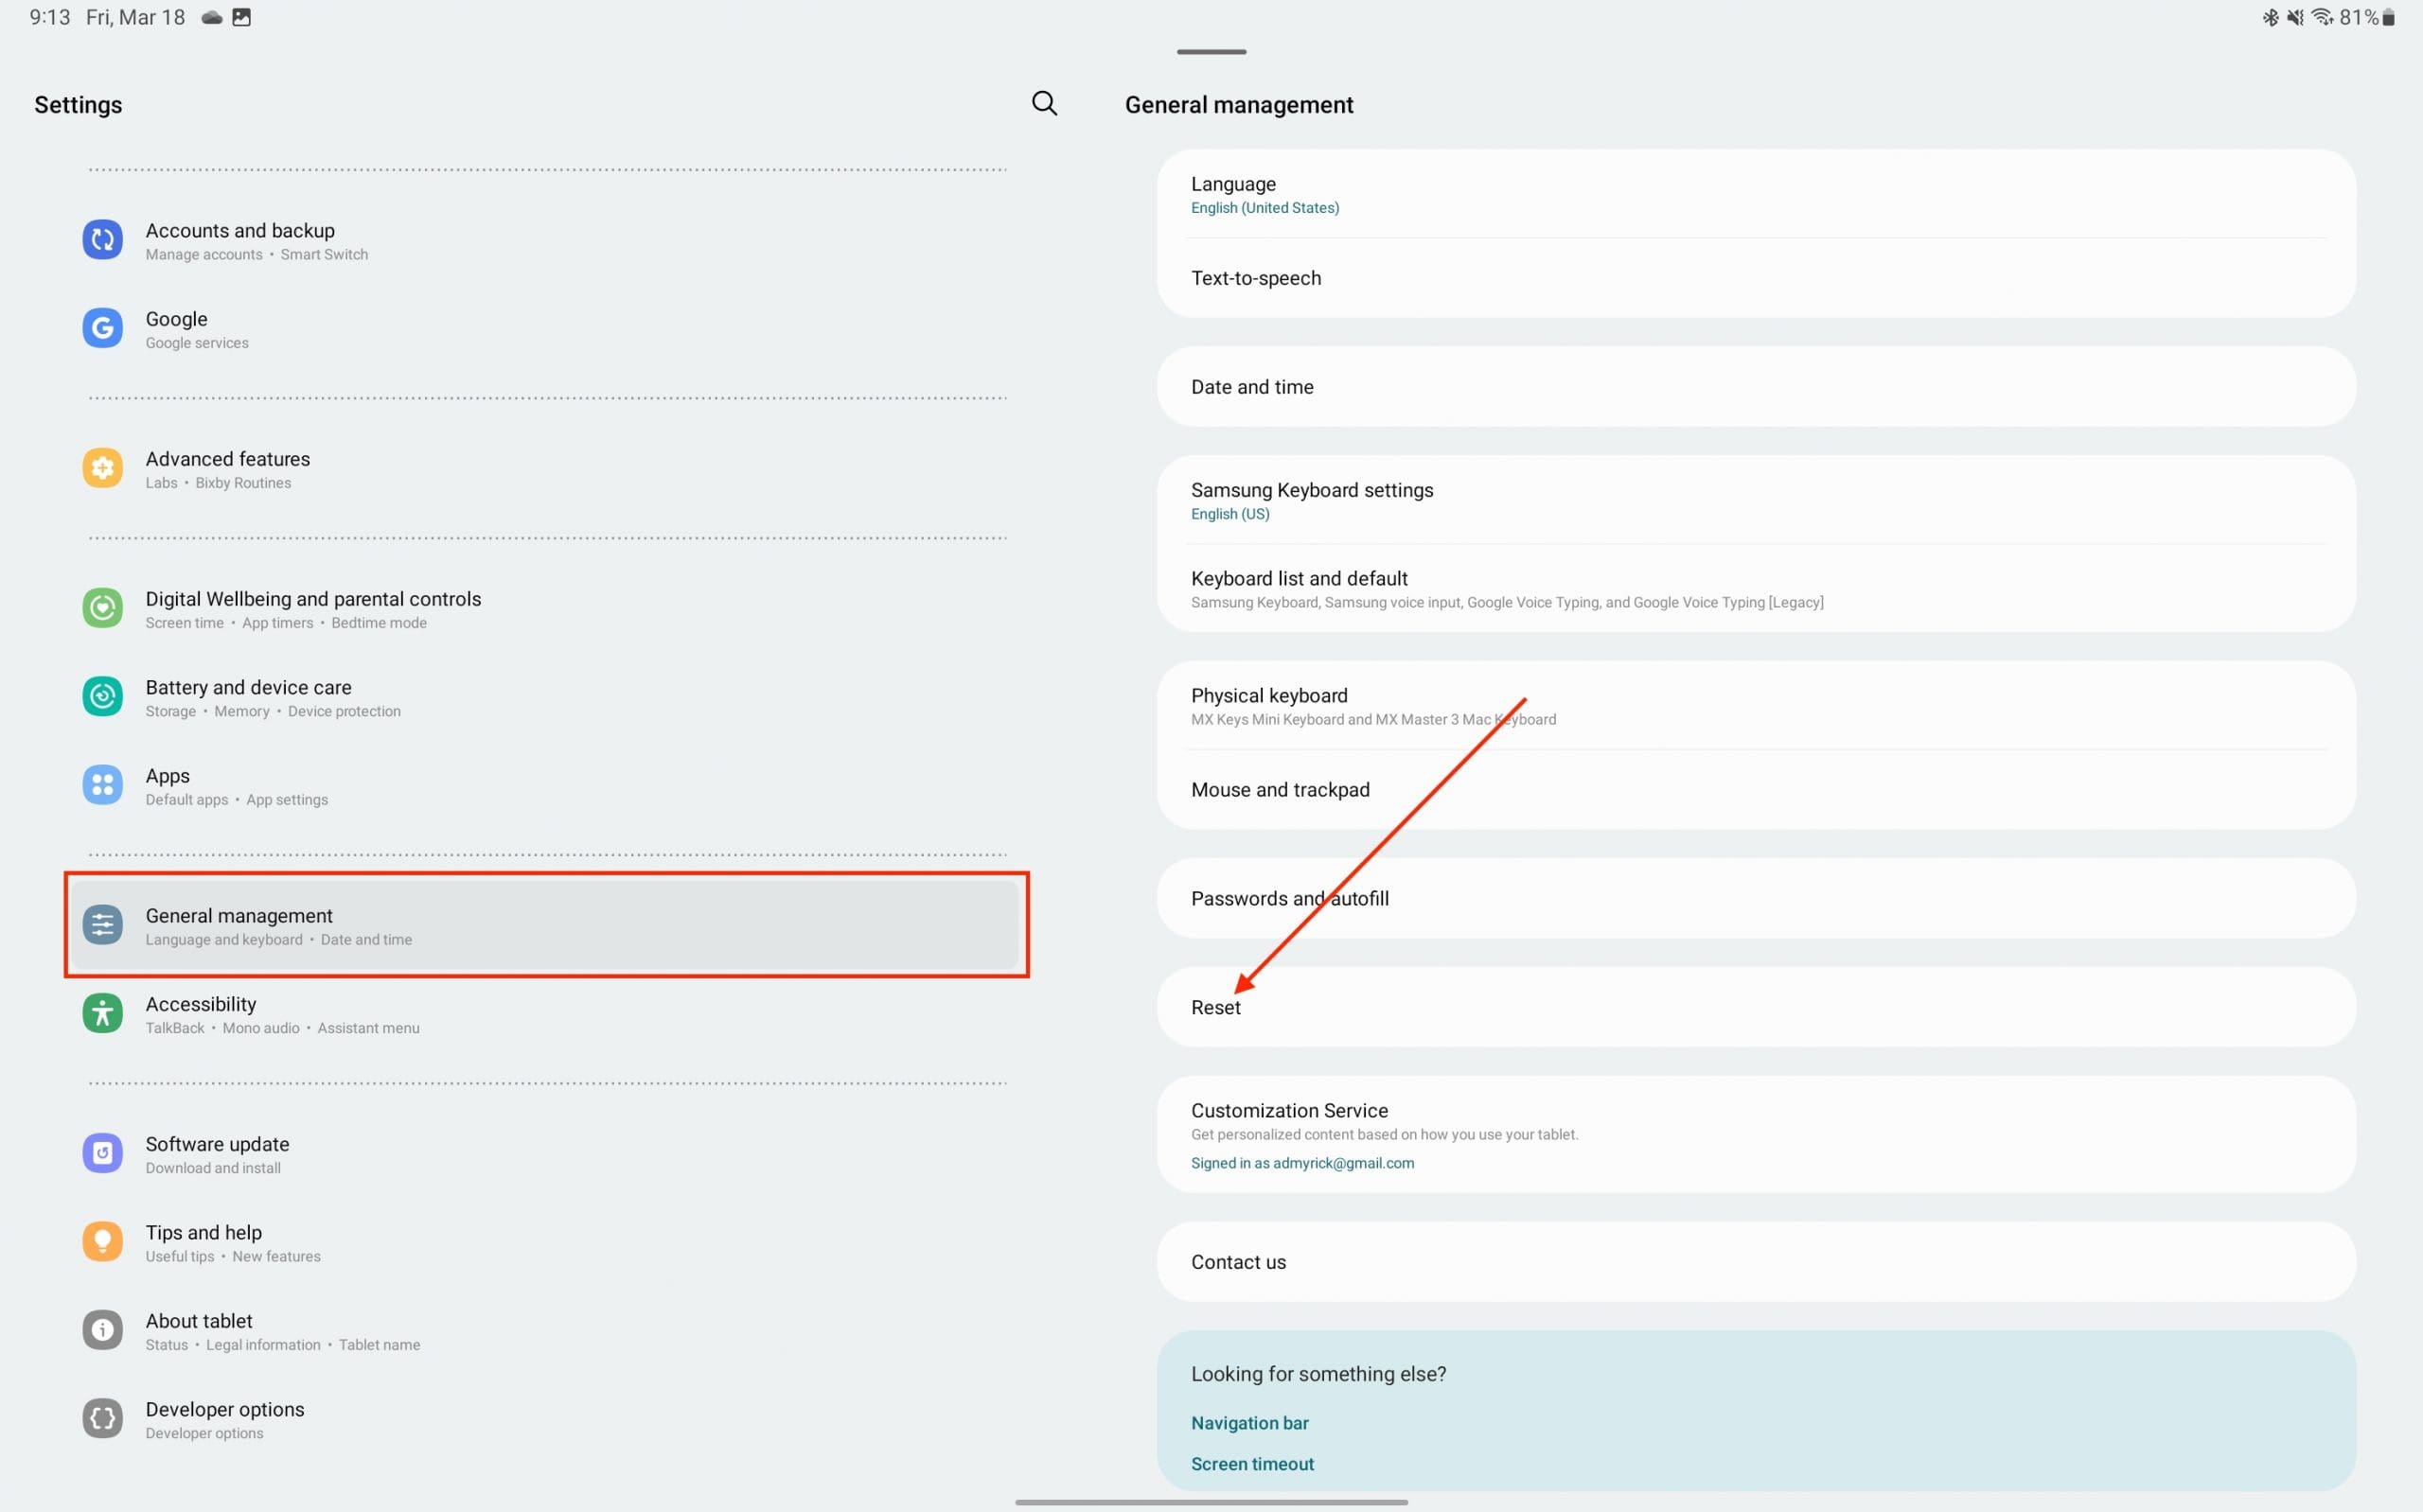Tap the Google services icon
Image resolution: width=2423 pixels, height=1512 pixels.
102,328
